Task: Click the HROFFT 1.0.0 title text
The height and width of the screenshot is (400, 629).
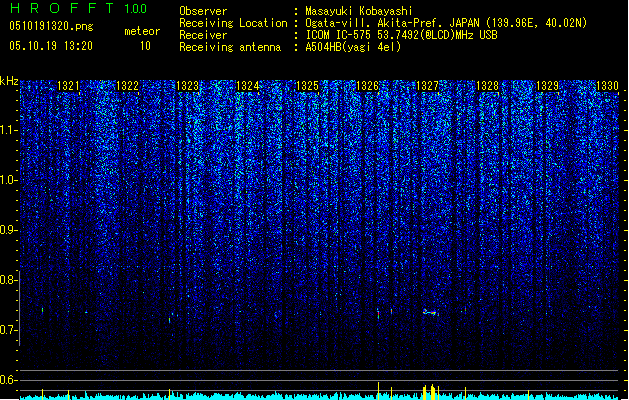Action: coord(78,8)
